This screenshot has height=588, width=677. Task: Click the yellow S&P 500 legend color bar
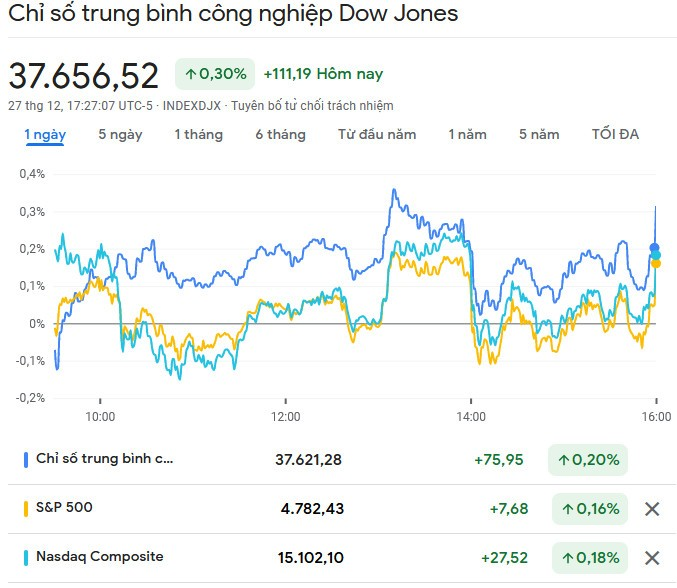tap(26, 508)
